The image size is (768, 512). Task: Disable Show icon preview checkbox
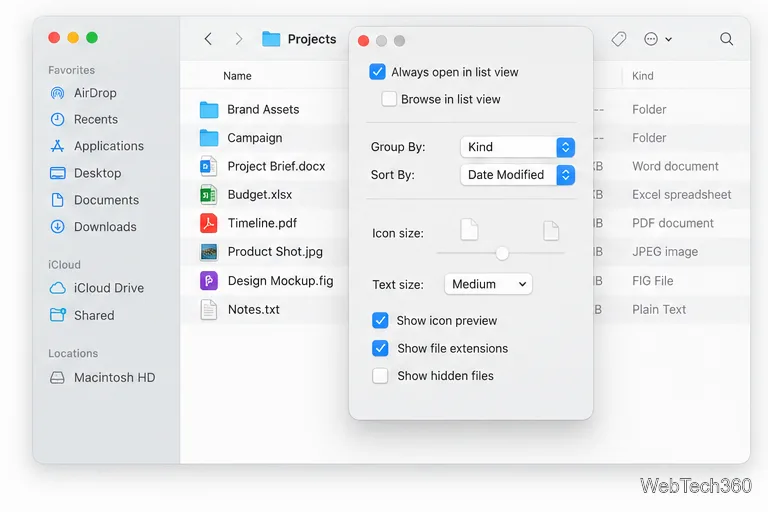[380, 320]
